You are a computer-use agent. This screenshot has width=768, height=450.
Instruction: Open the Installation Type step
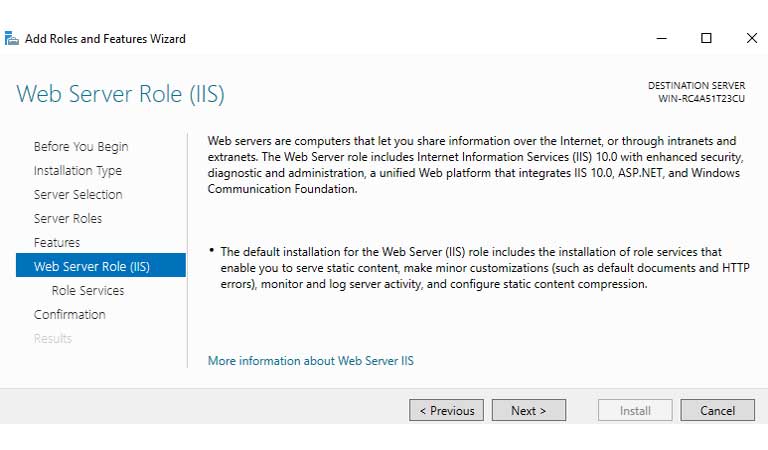[x=77, y=170]
